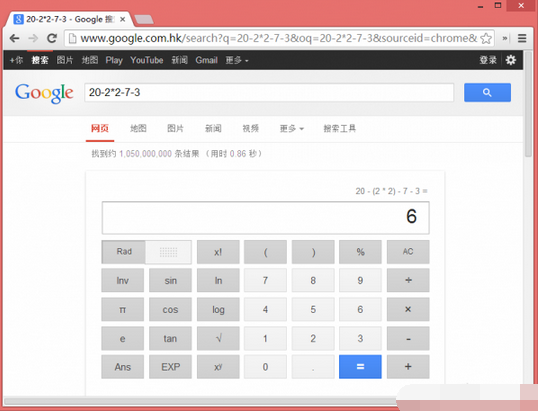Click the page icon in the address bar
Image resolution: width=538 pixels, height=411 pixels.
point(72,38)
